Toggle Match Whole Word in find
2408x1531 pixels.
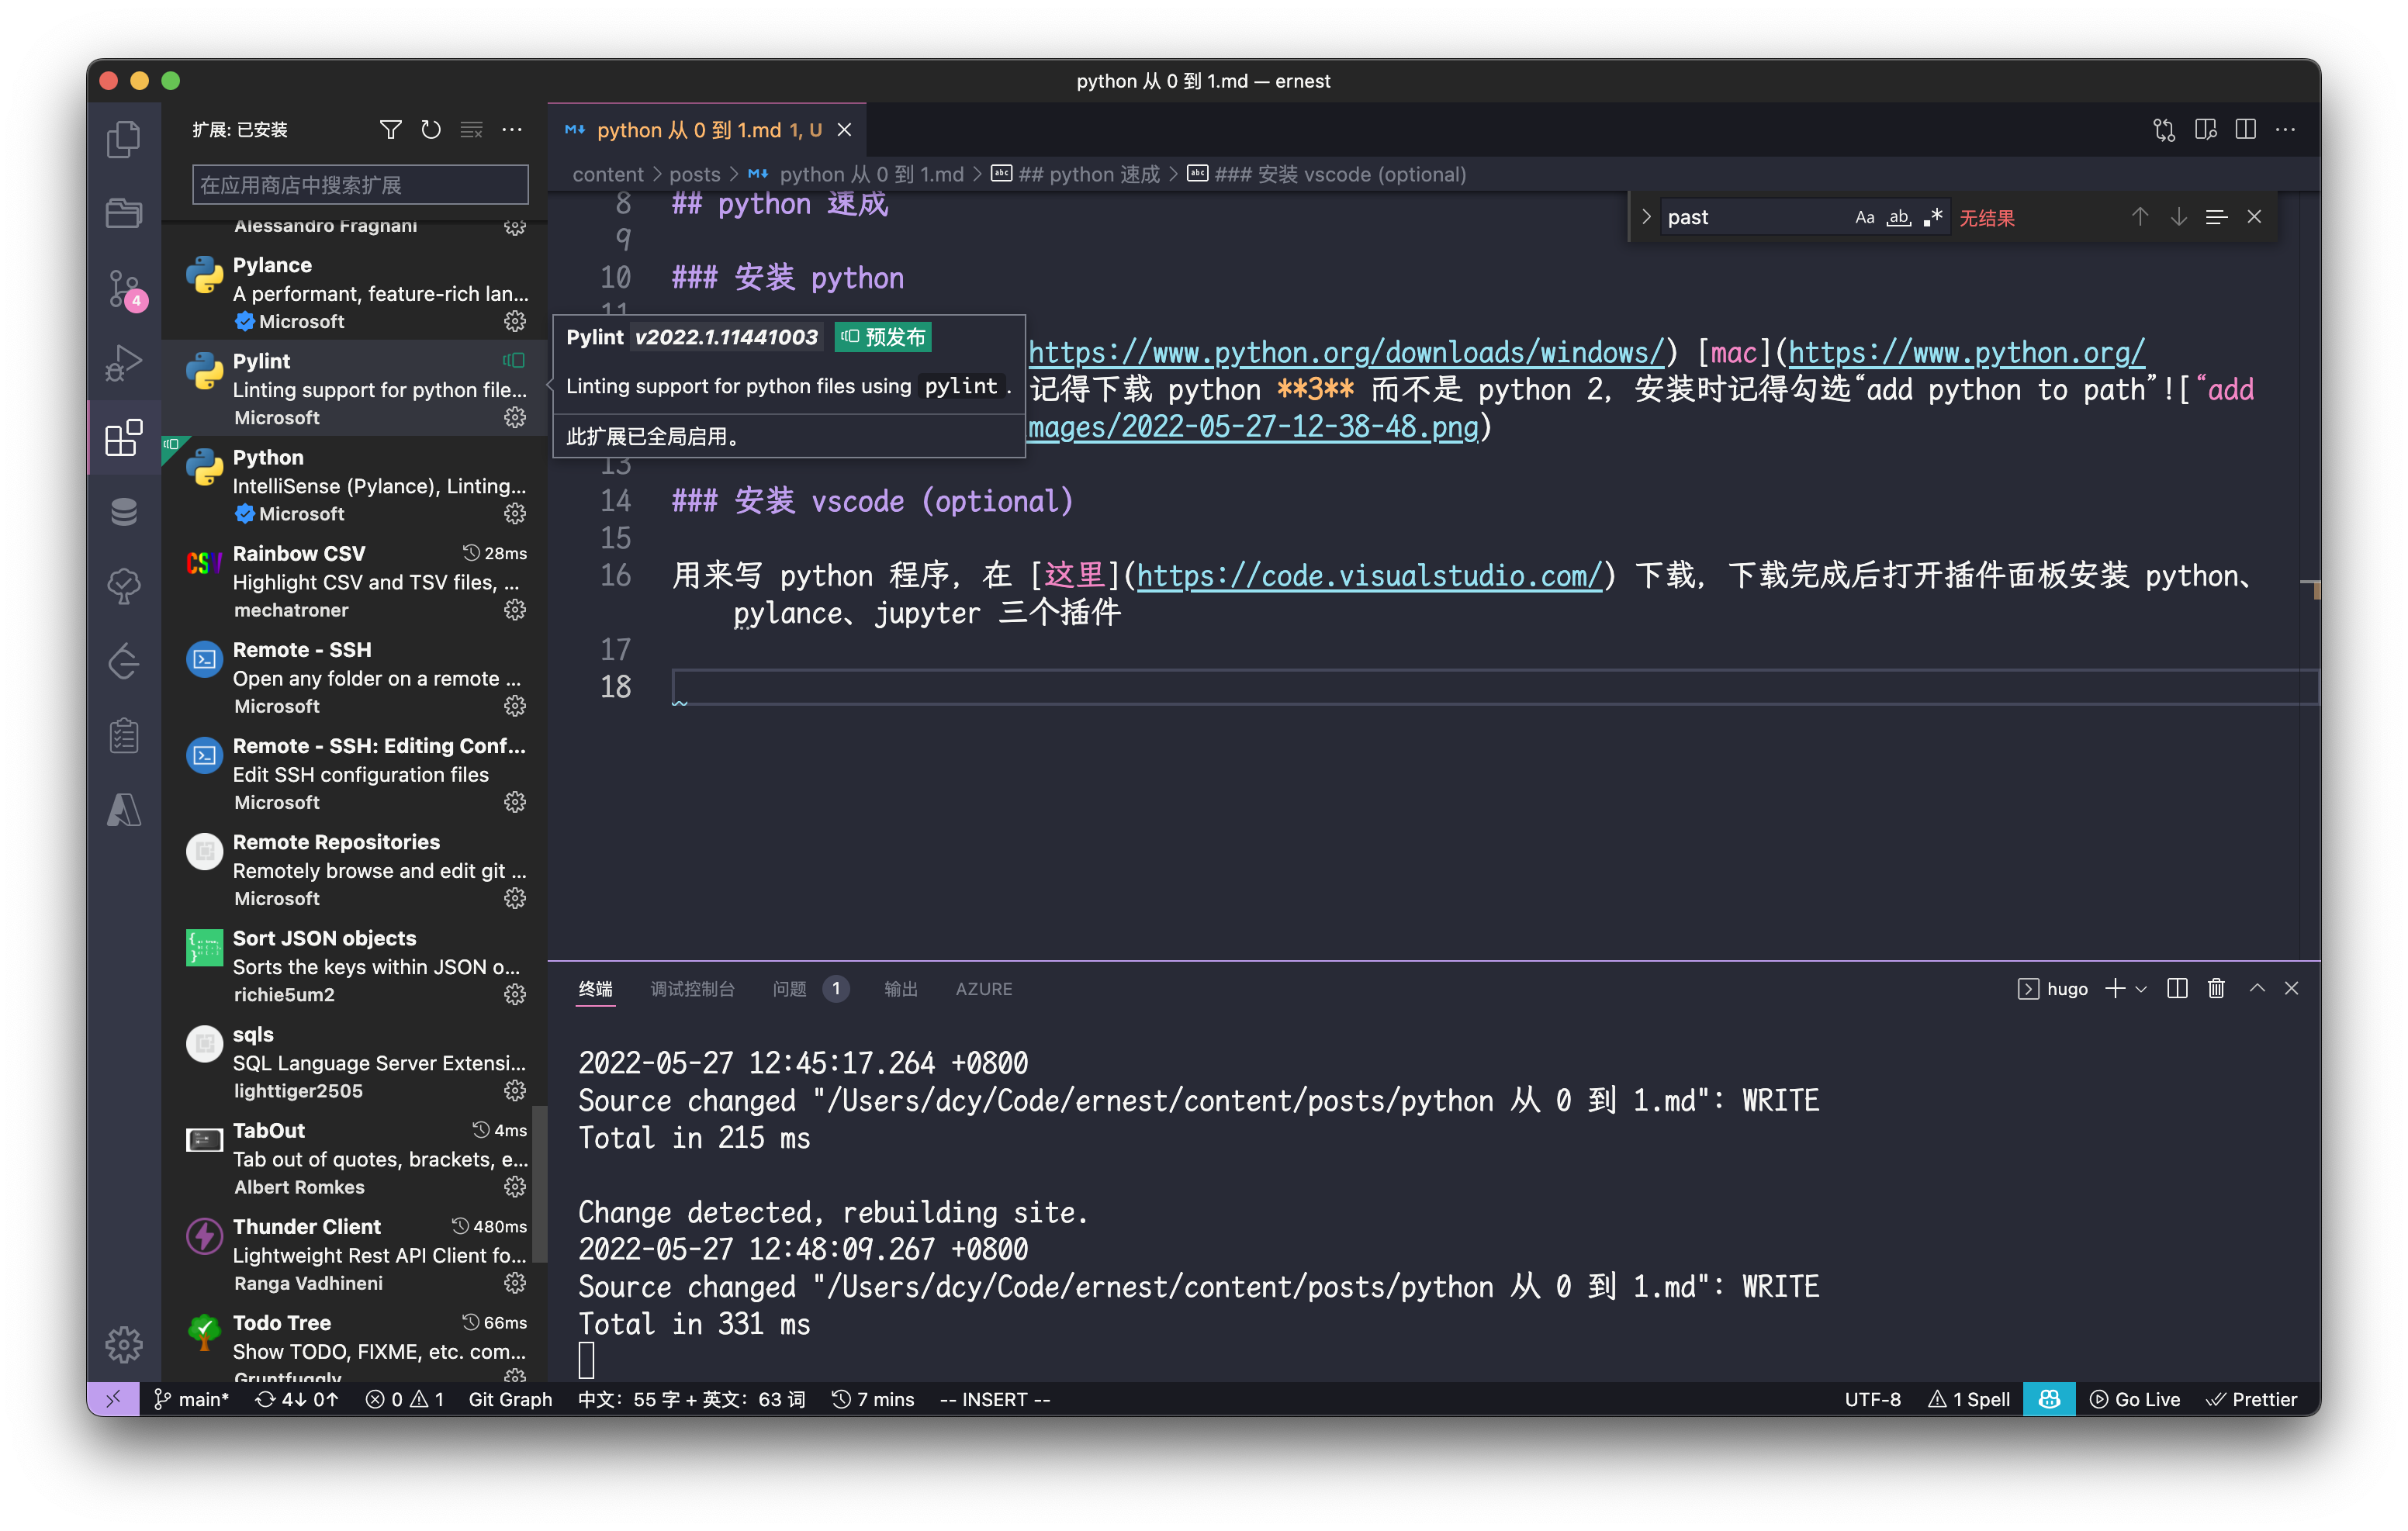point(1898,217)
